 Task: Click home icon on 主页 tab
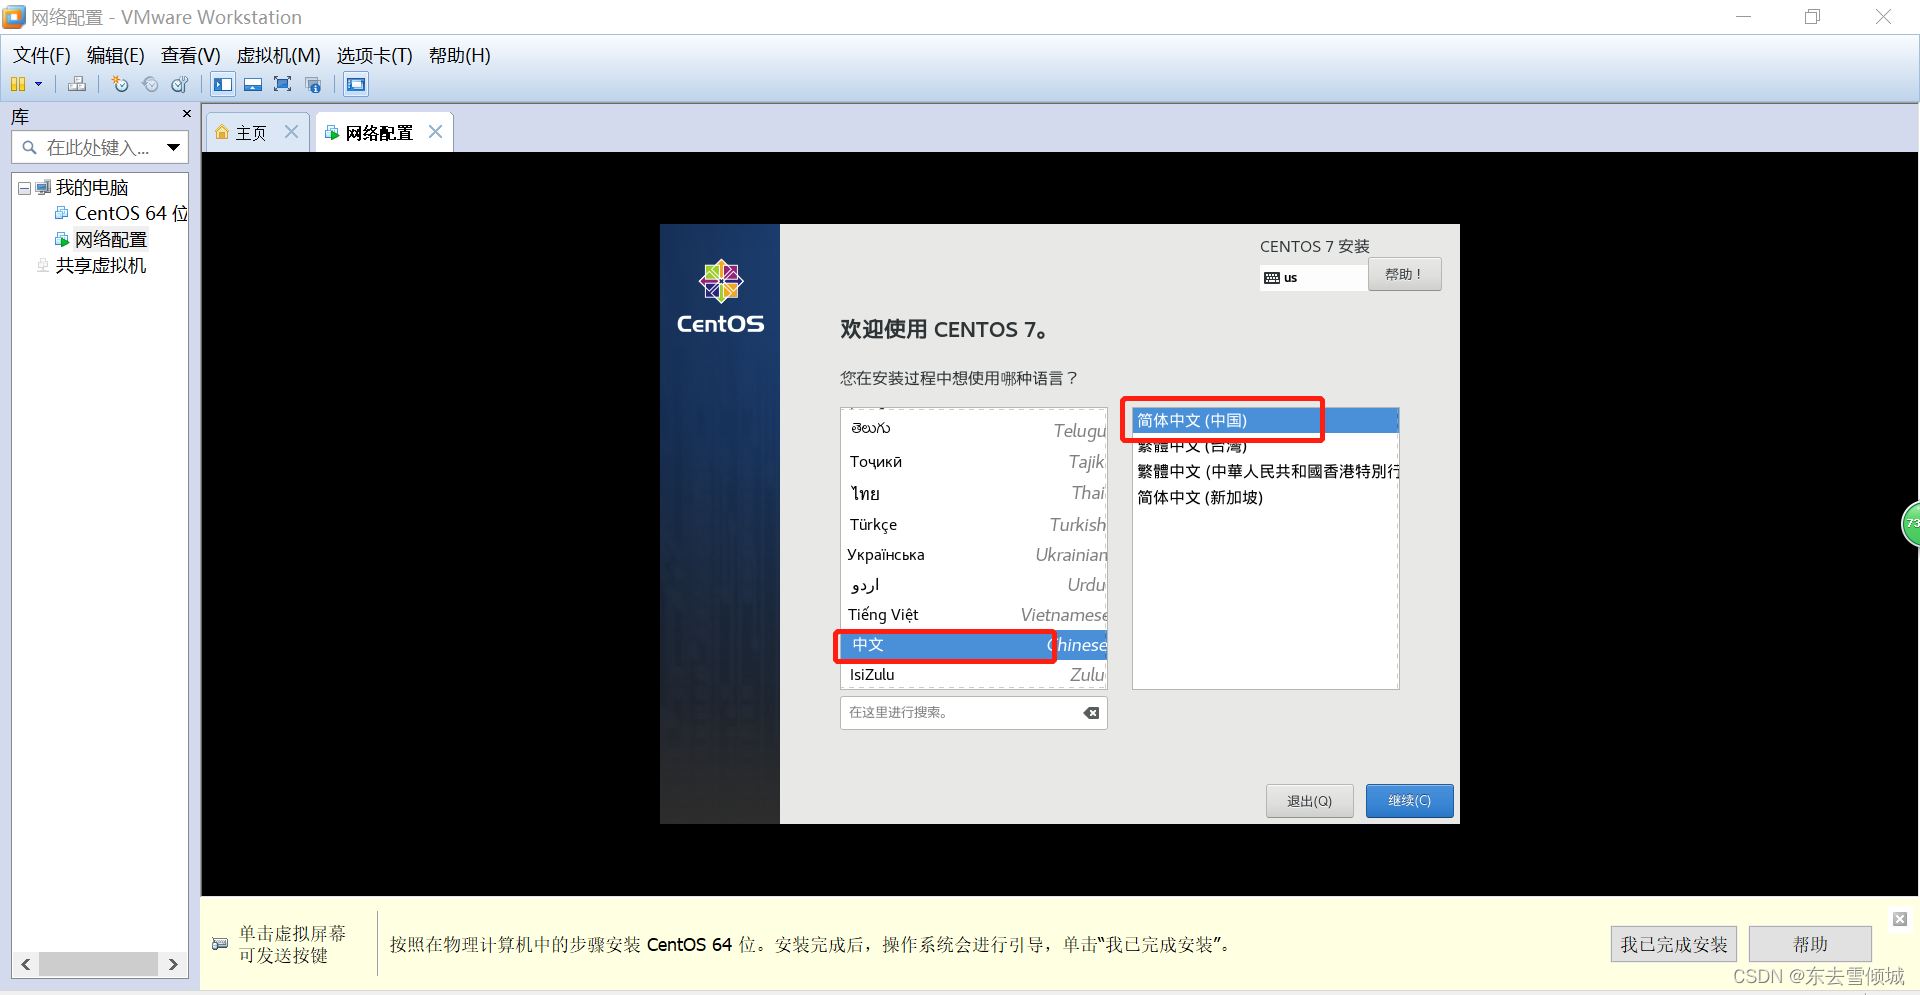(x=222, y=132)
